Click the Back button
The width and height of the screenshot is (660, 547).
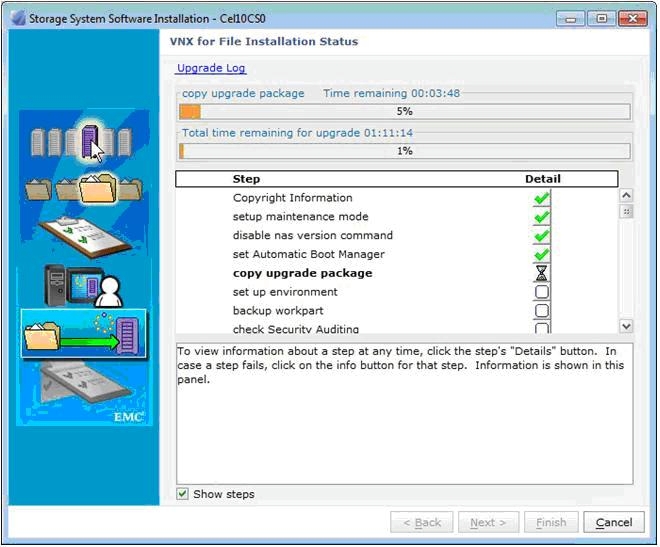tap(422, 523)
